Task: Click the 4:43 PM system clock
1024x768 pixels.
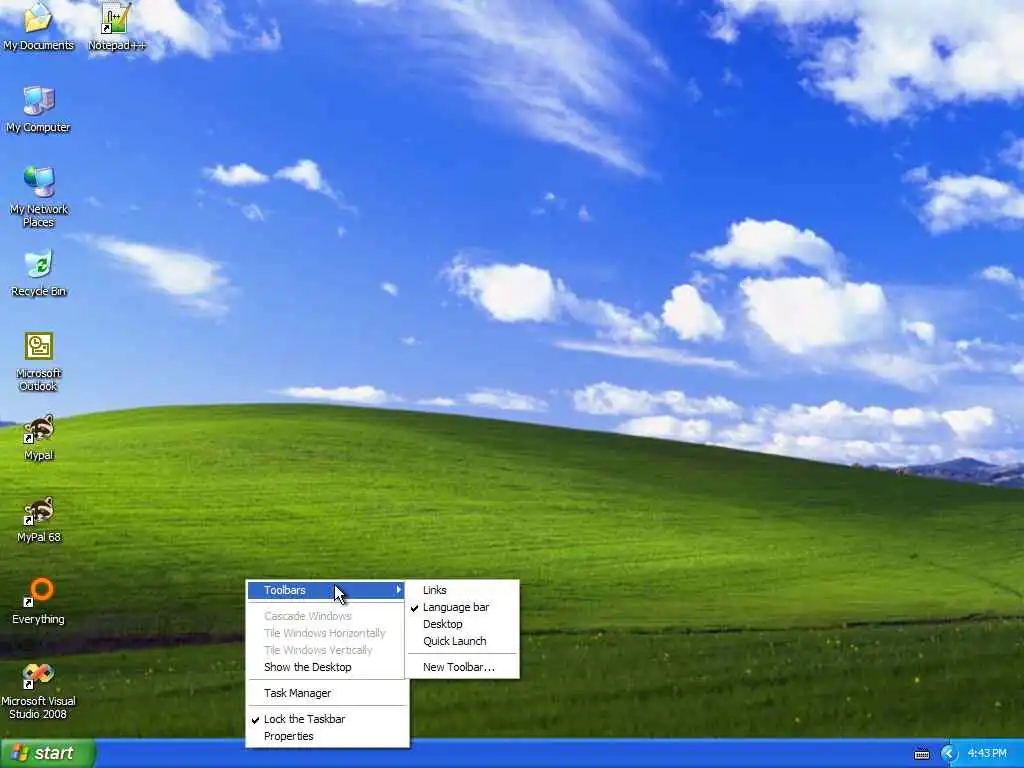Action: point(987,754)
